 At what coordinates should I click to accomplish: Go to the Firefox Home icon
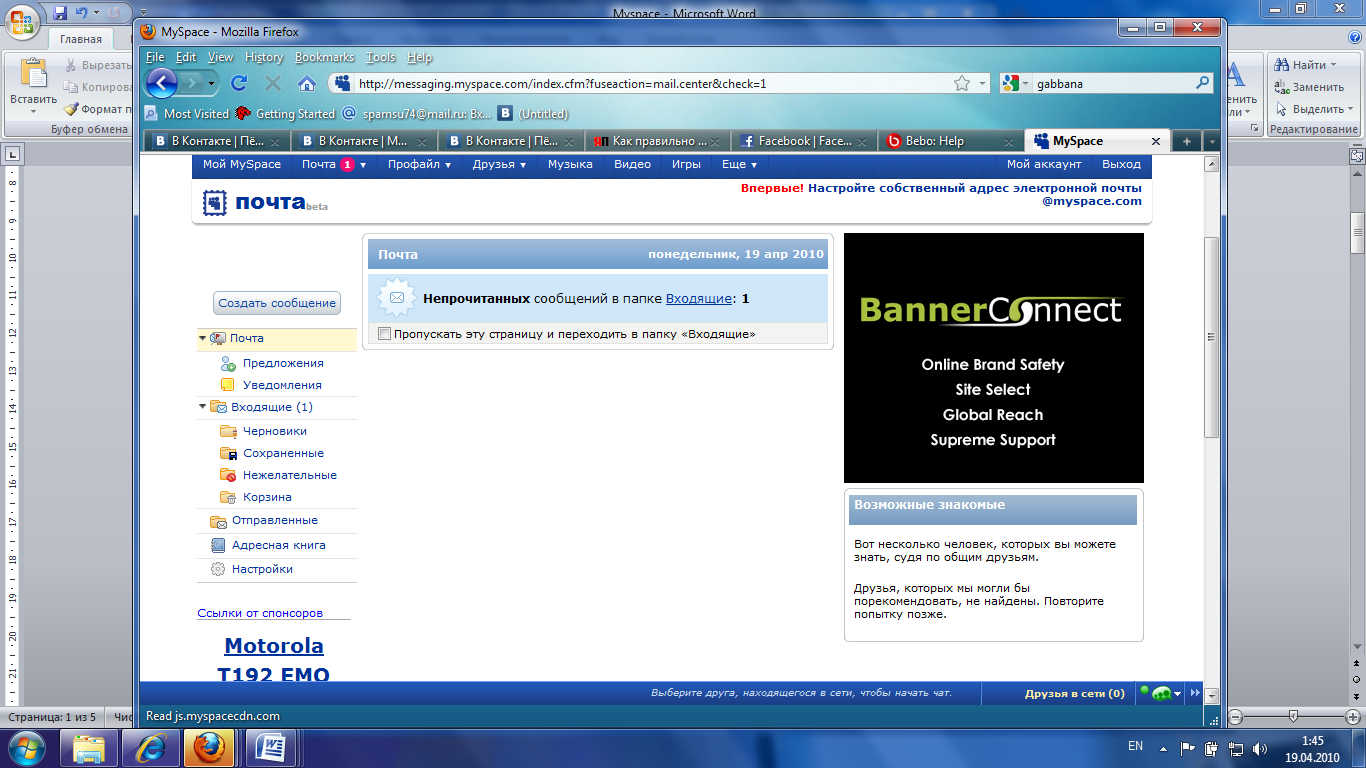pyautogui.click(x=307, y=83)
